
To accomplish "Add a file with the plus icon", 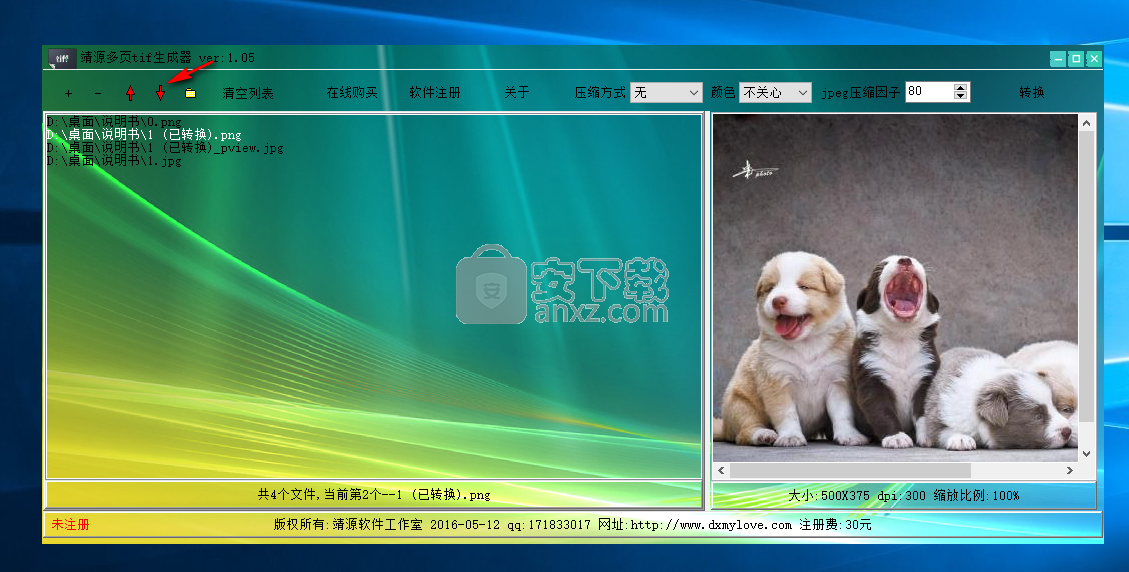I will click(68, 93).
